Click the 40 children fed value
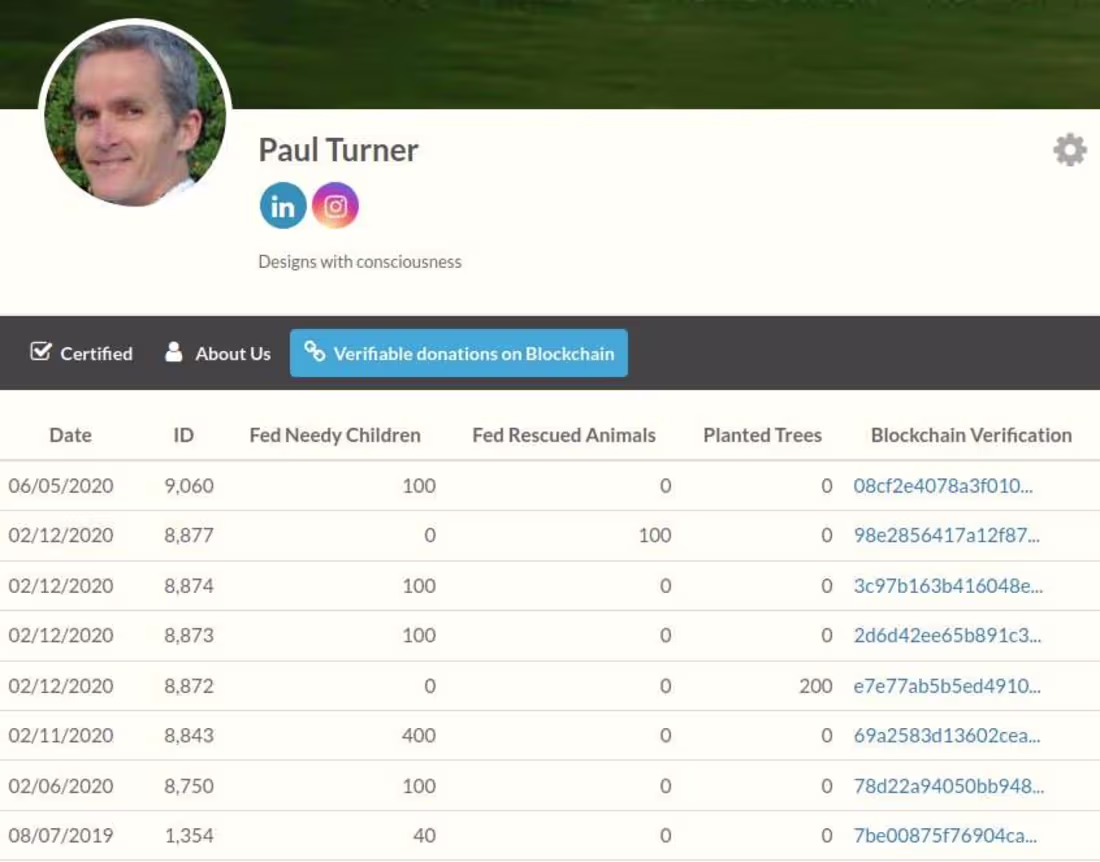This screenshot has height=862, width=1100. coord(424,835)
